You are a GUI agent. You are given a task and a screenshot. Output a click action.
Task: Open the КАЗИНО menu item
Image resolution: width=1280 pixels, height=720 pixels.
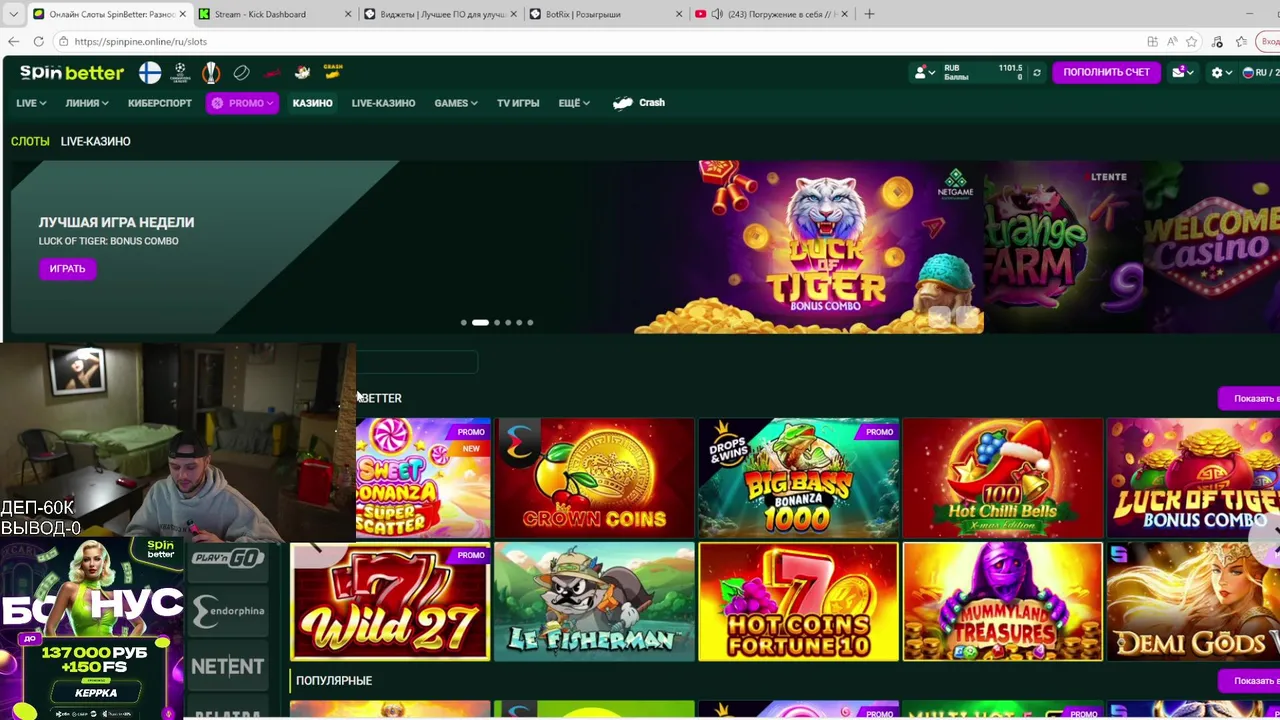tap(312, 103)
